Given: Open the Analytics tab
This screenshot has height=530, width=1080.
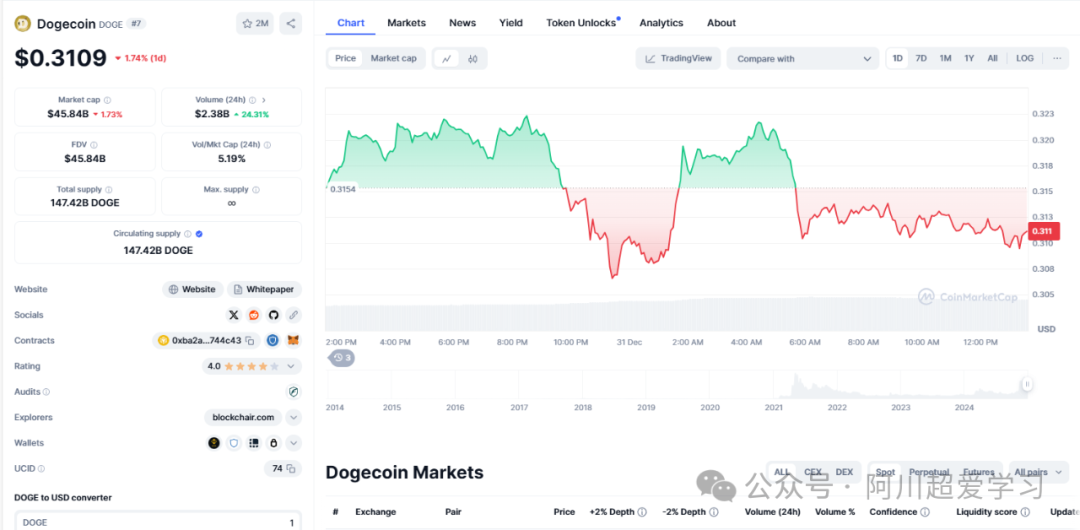Looking at the screenshot, I should pos(661,23).
